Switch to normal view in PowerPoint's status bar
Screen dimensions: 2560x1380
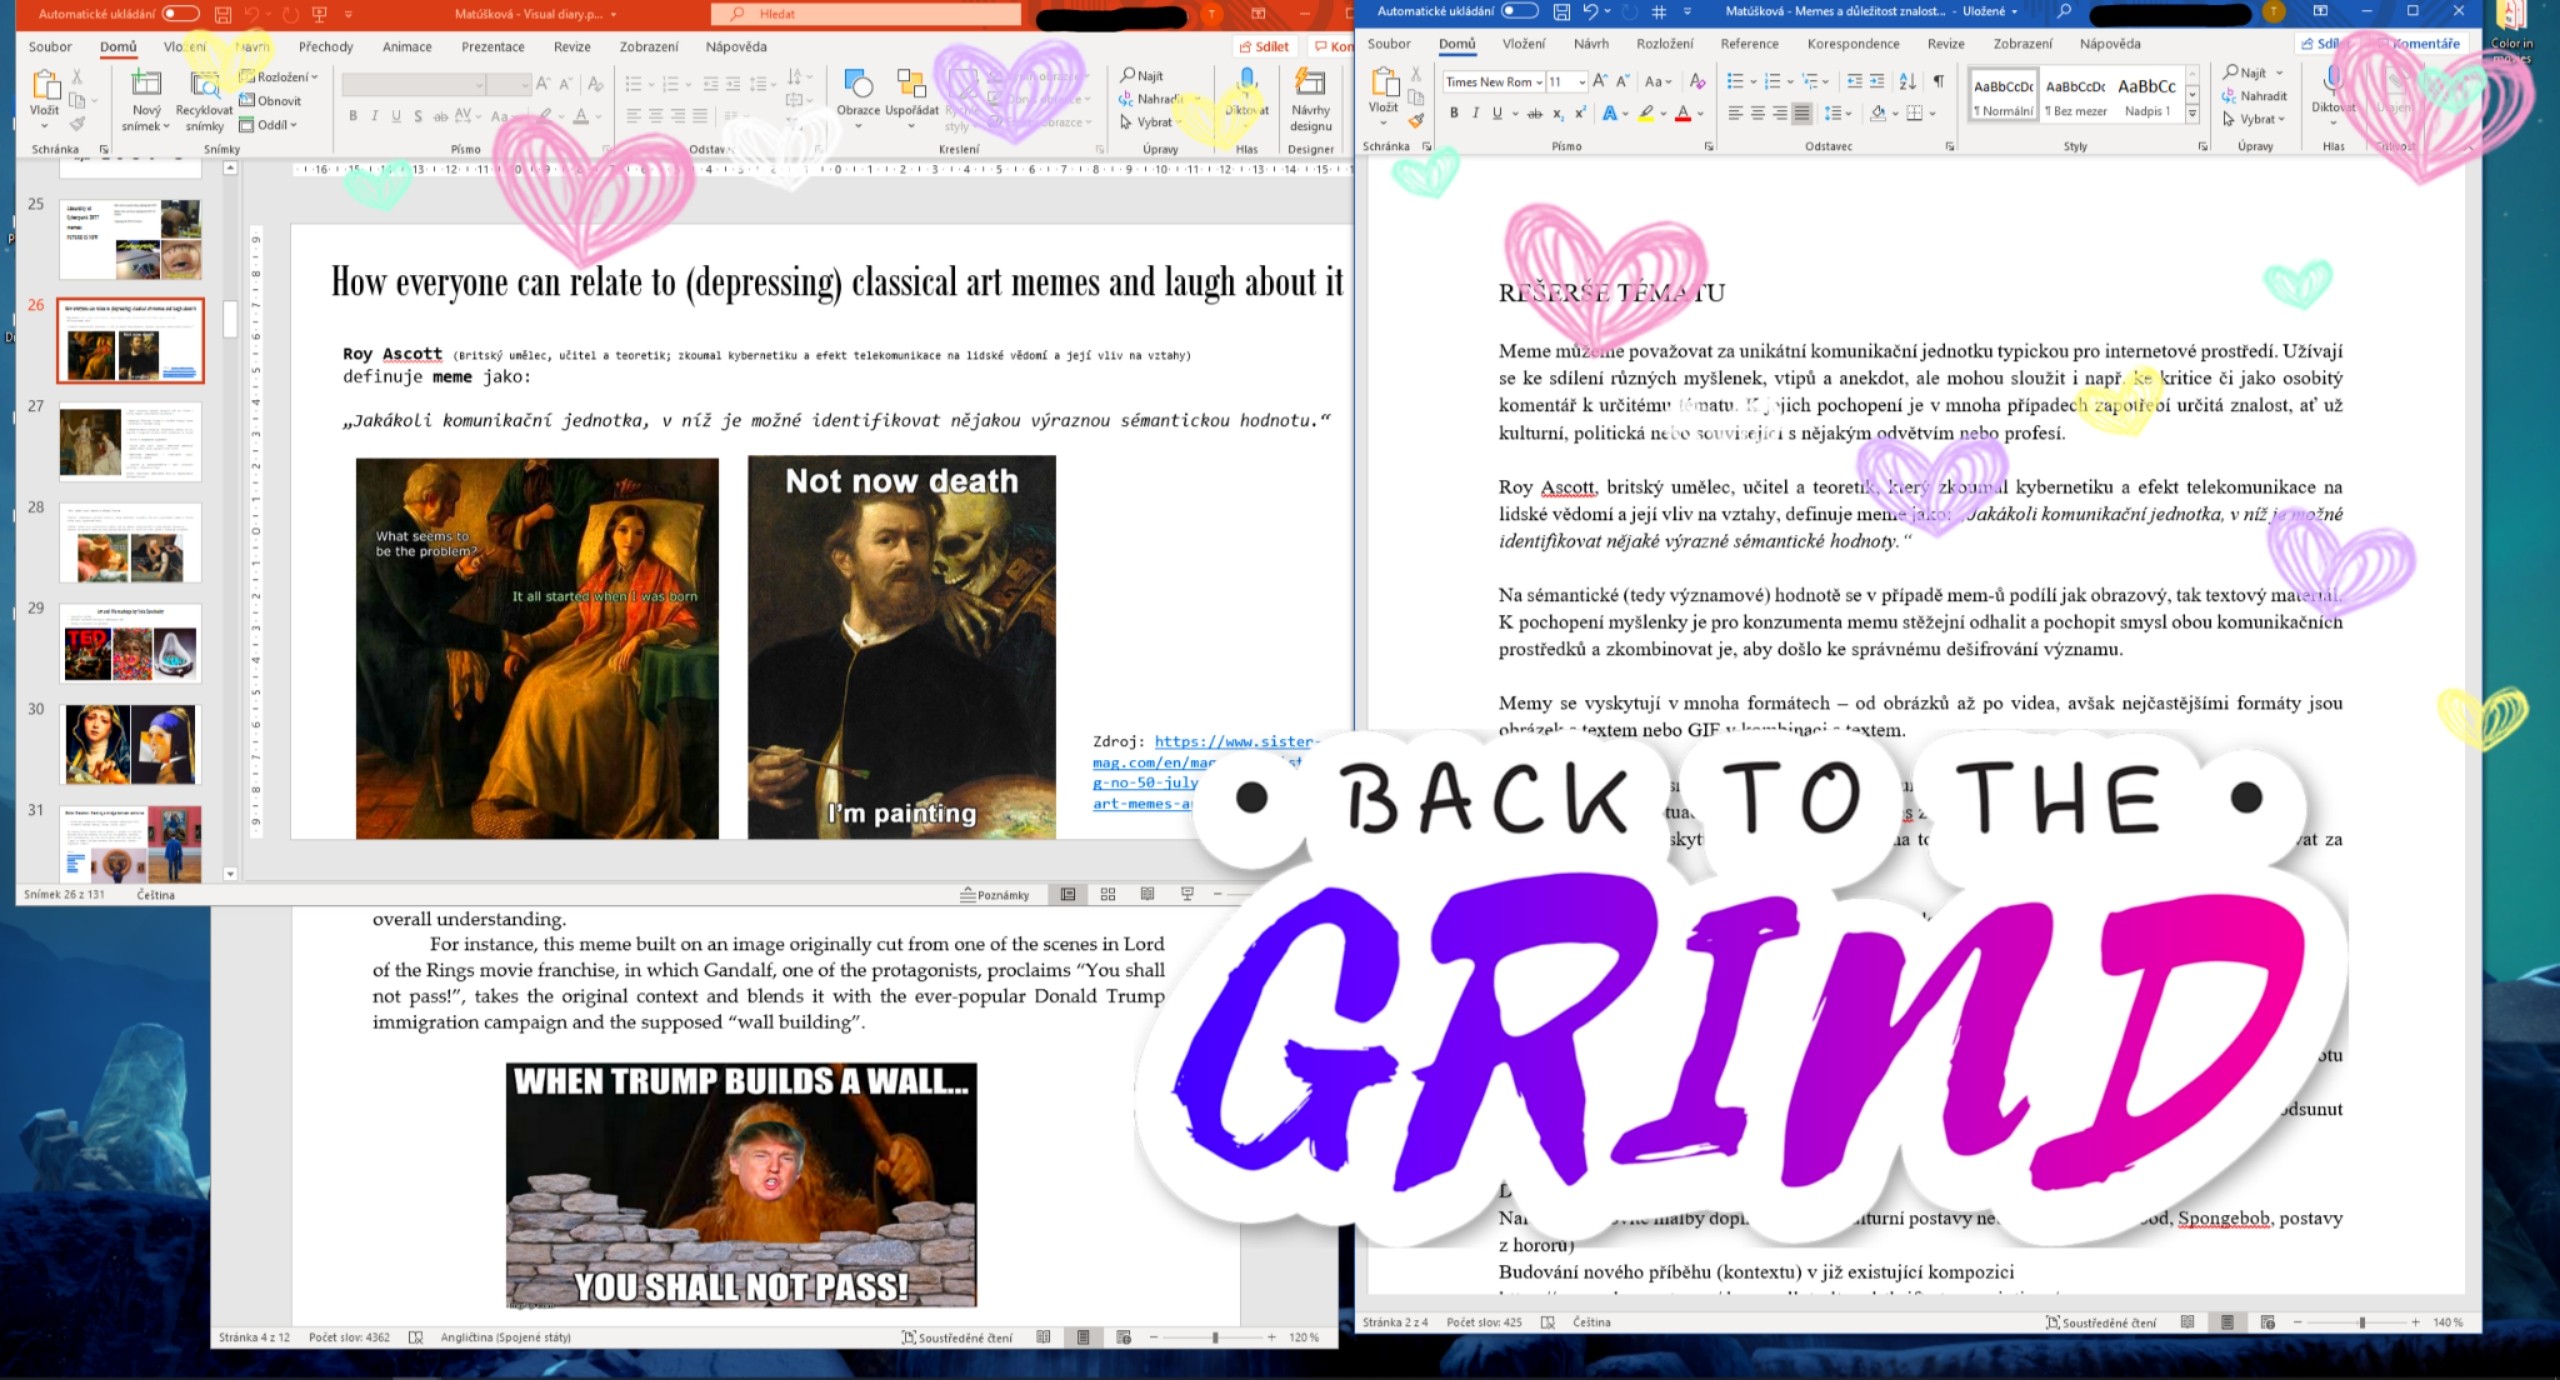pos(1068,894)
